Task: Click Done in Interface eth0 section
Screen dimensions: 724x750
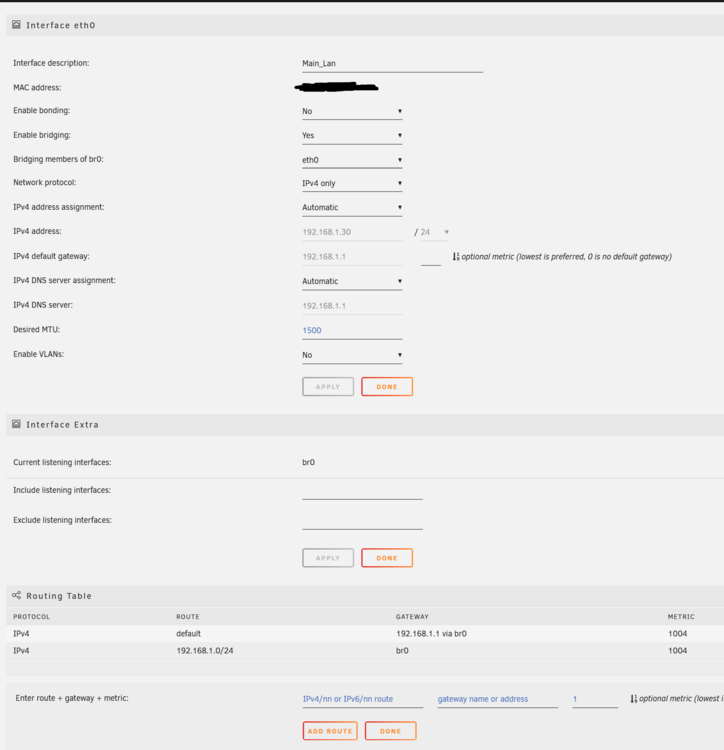Action: pyautogui.click(x=387, y=386)
